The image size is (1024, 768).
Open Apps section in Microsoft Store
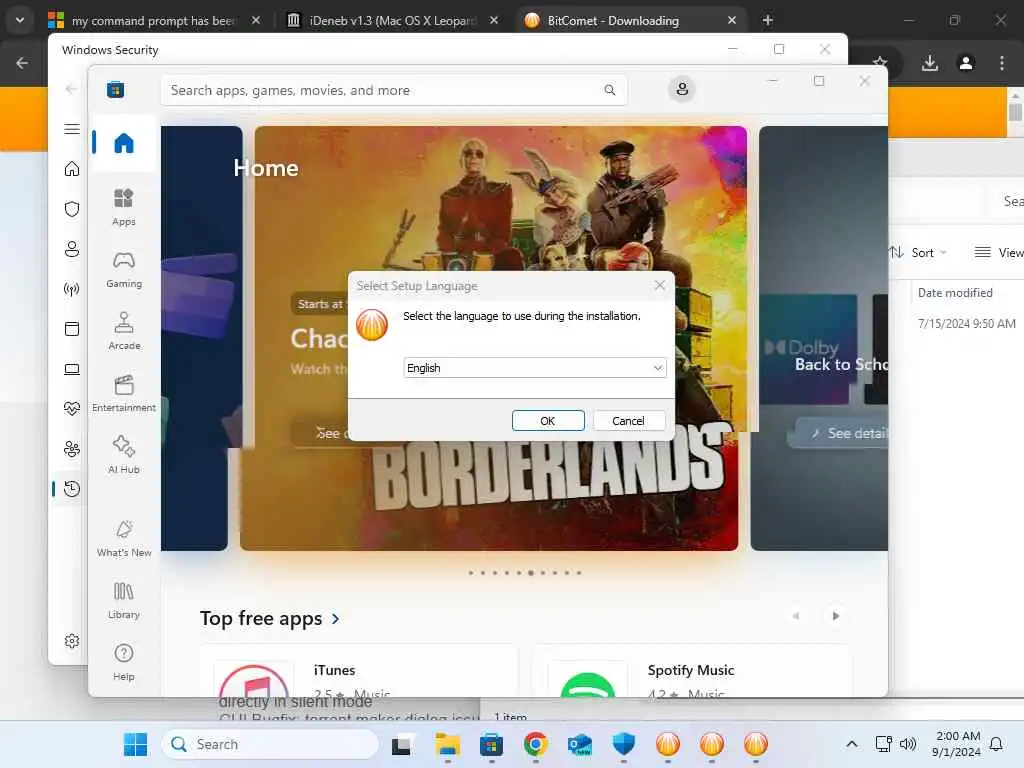pyautogui.click(x=124, y=208)
